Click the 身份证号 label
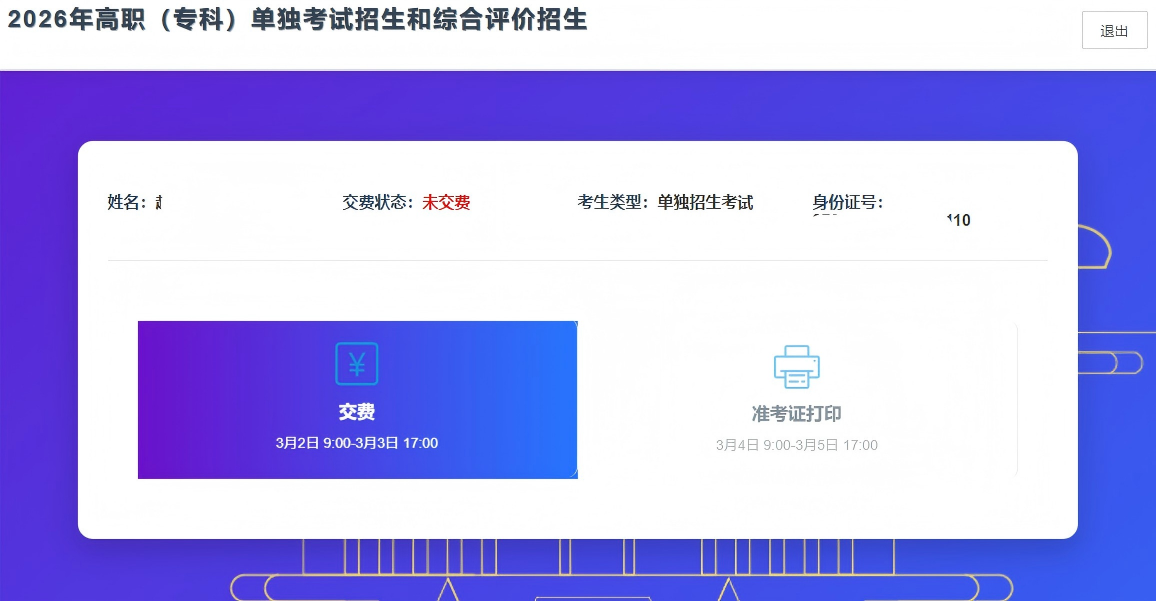 coord(847,202)
